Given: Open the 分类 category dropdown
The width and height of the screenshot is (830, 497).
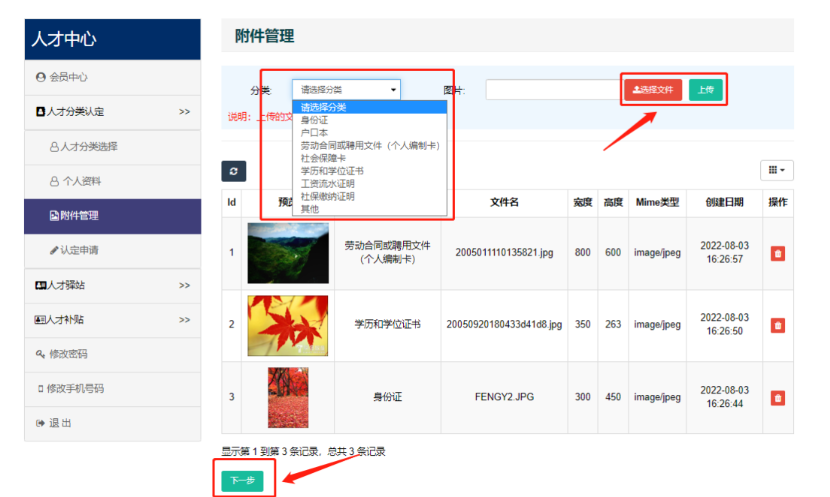Looking at the screenshot, I should pyautogui.click(x=346, y=89).
